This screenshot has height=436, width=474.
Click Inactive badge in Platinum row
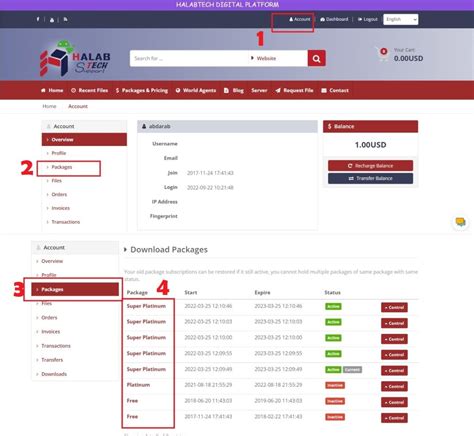tap(335, 385)
